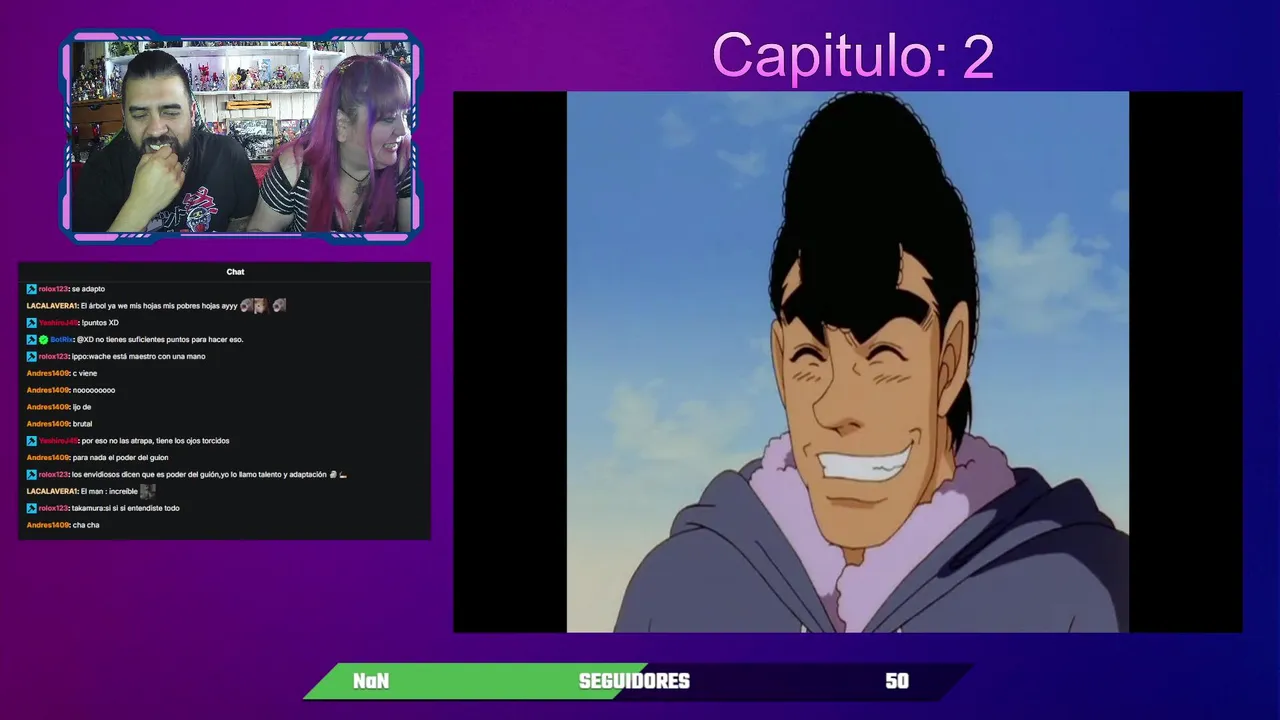Click the moderator badge beside "por eso no las atrapa"

(31, 441)
